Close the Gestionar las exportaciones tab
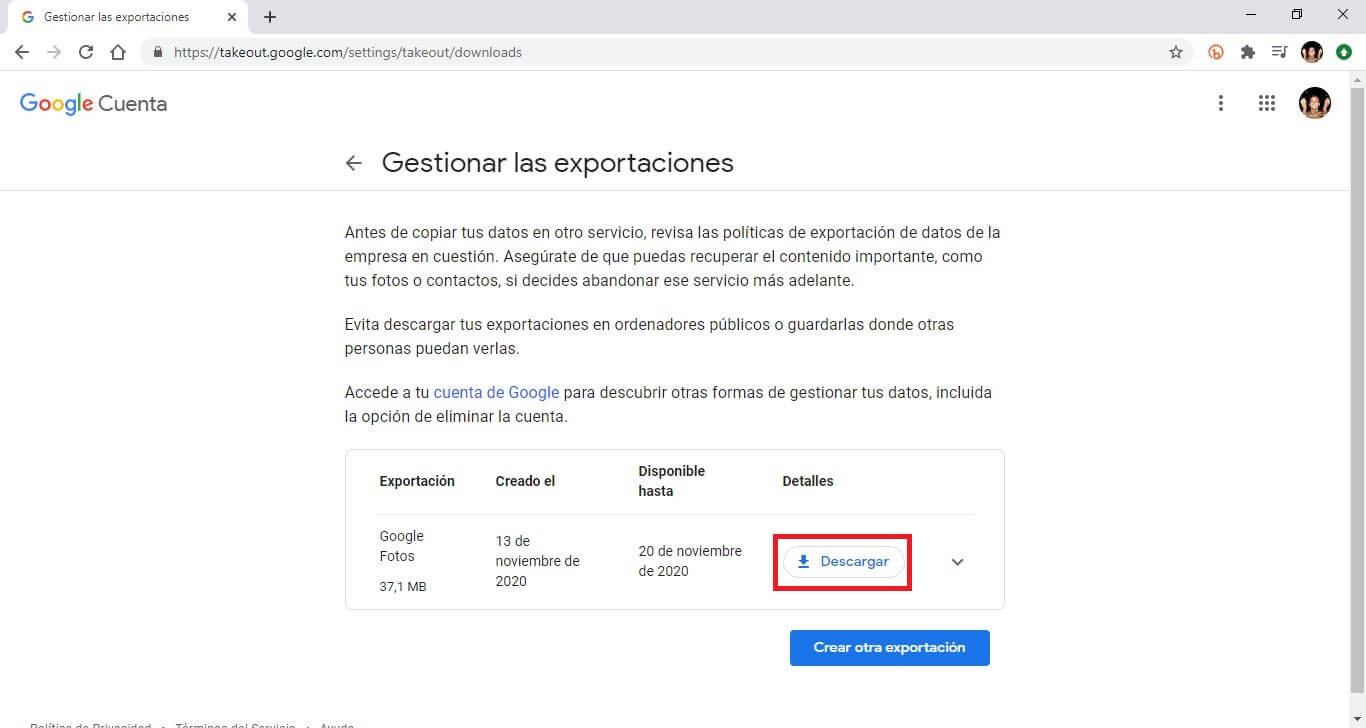The width and height of the screenshot is (1366, 728). click(x=231, y=17)
